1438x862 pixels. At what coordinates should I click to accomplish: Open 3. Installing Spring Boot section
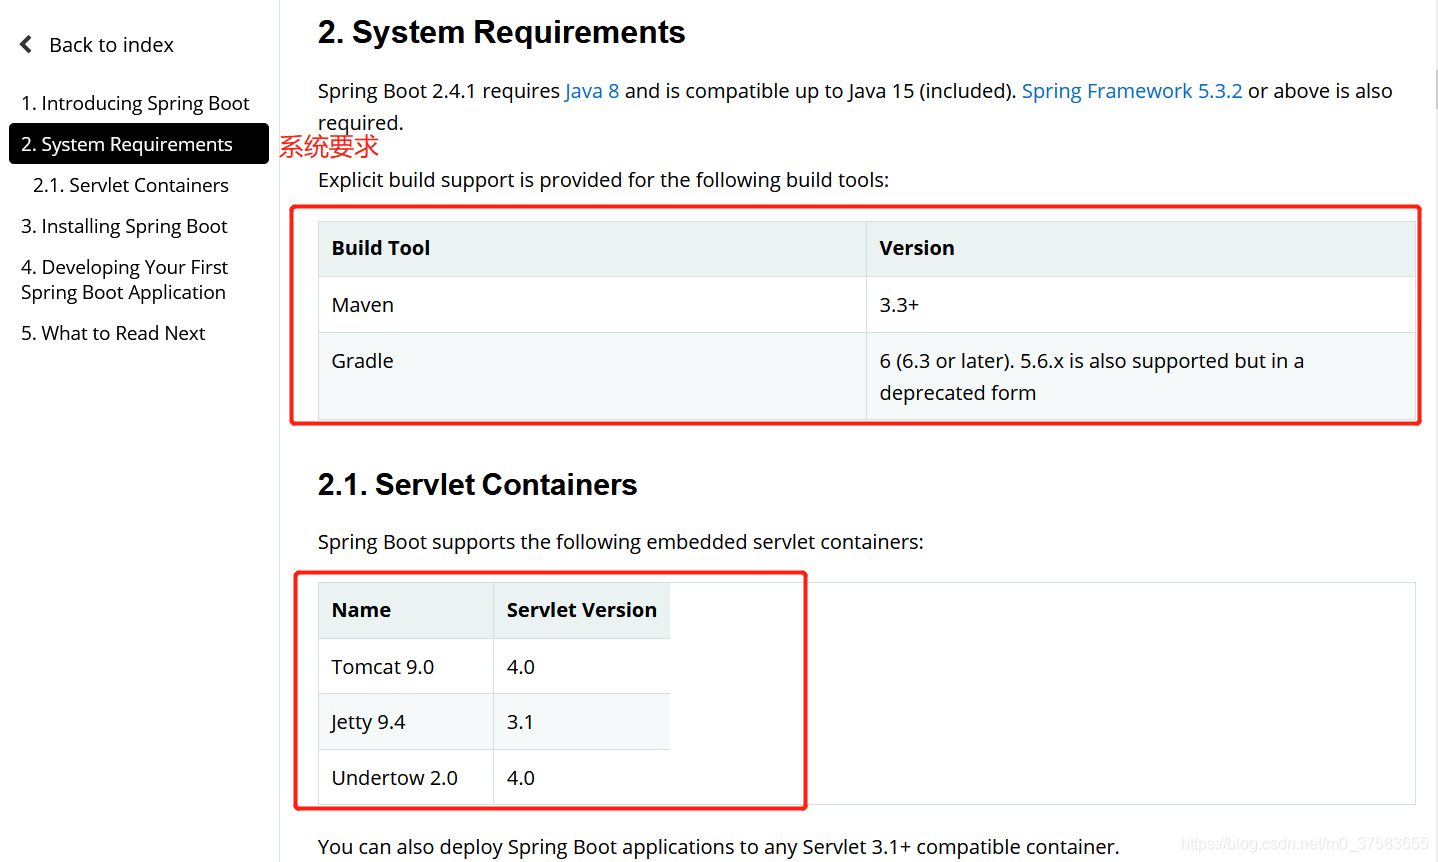[124, 226]
